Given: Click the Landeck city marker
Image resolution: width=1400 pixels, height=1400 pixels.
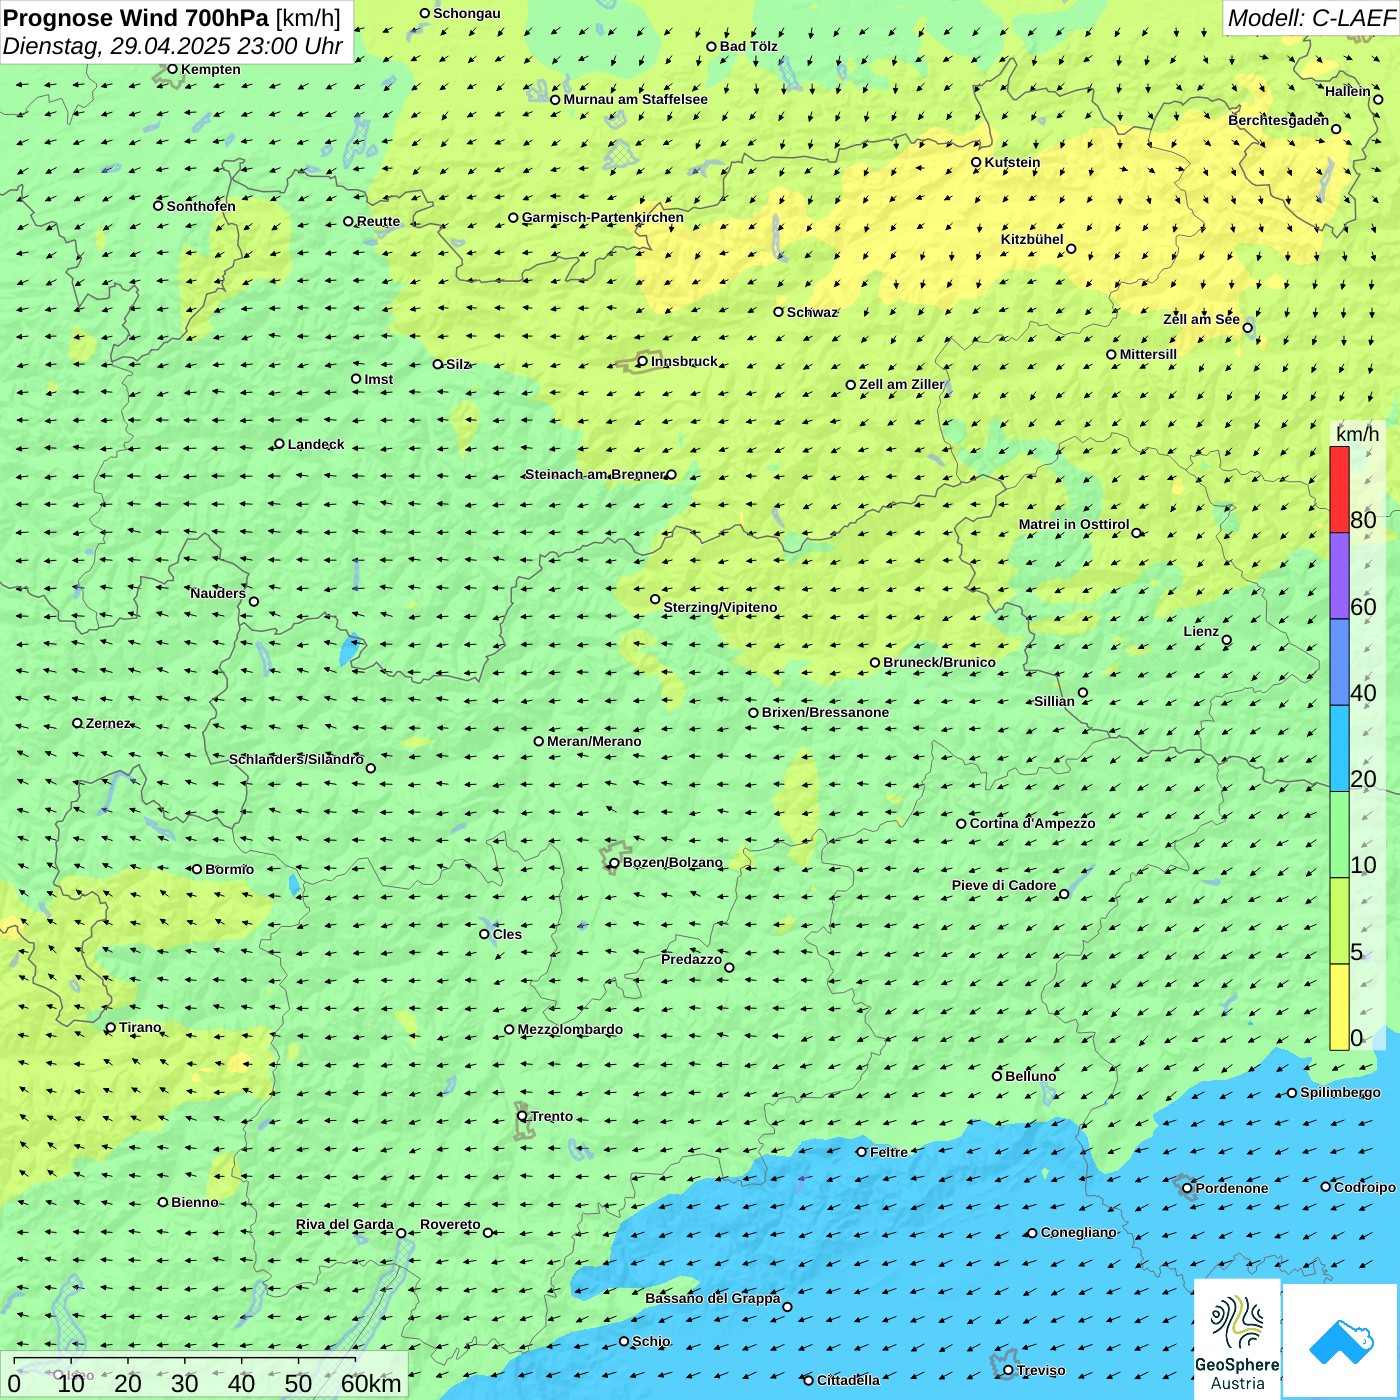Looking at the screenshot, I should coord(279,444).
